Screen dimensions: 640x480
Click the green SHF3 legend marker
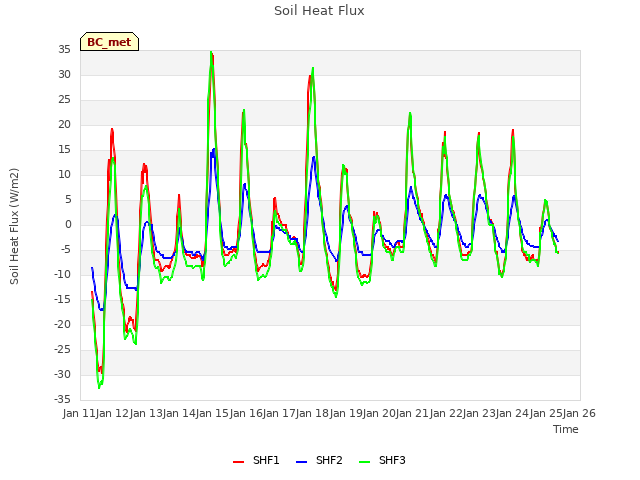(364, 462)
